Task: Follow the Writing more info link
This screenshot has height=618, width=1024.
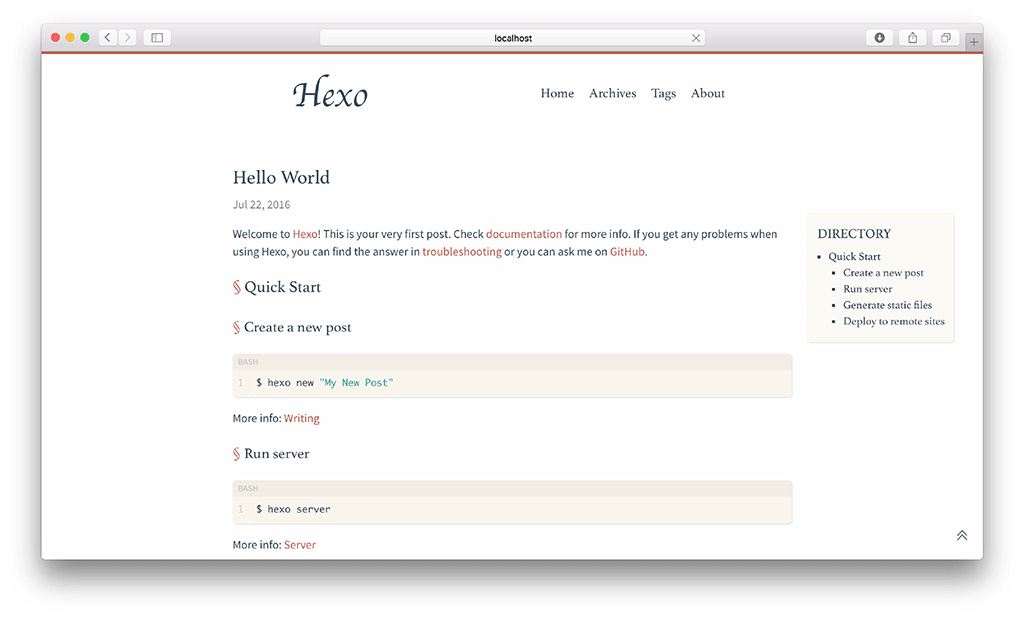Action: tap(302, 419)
